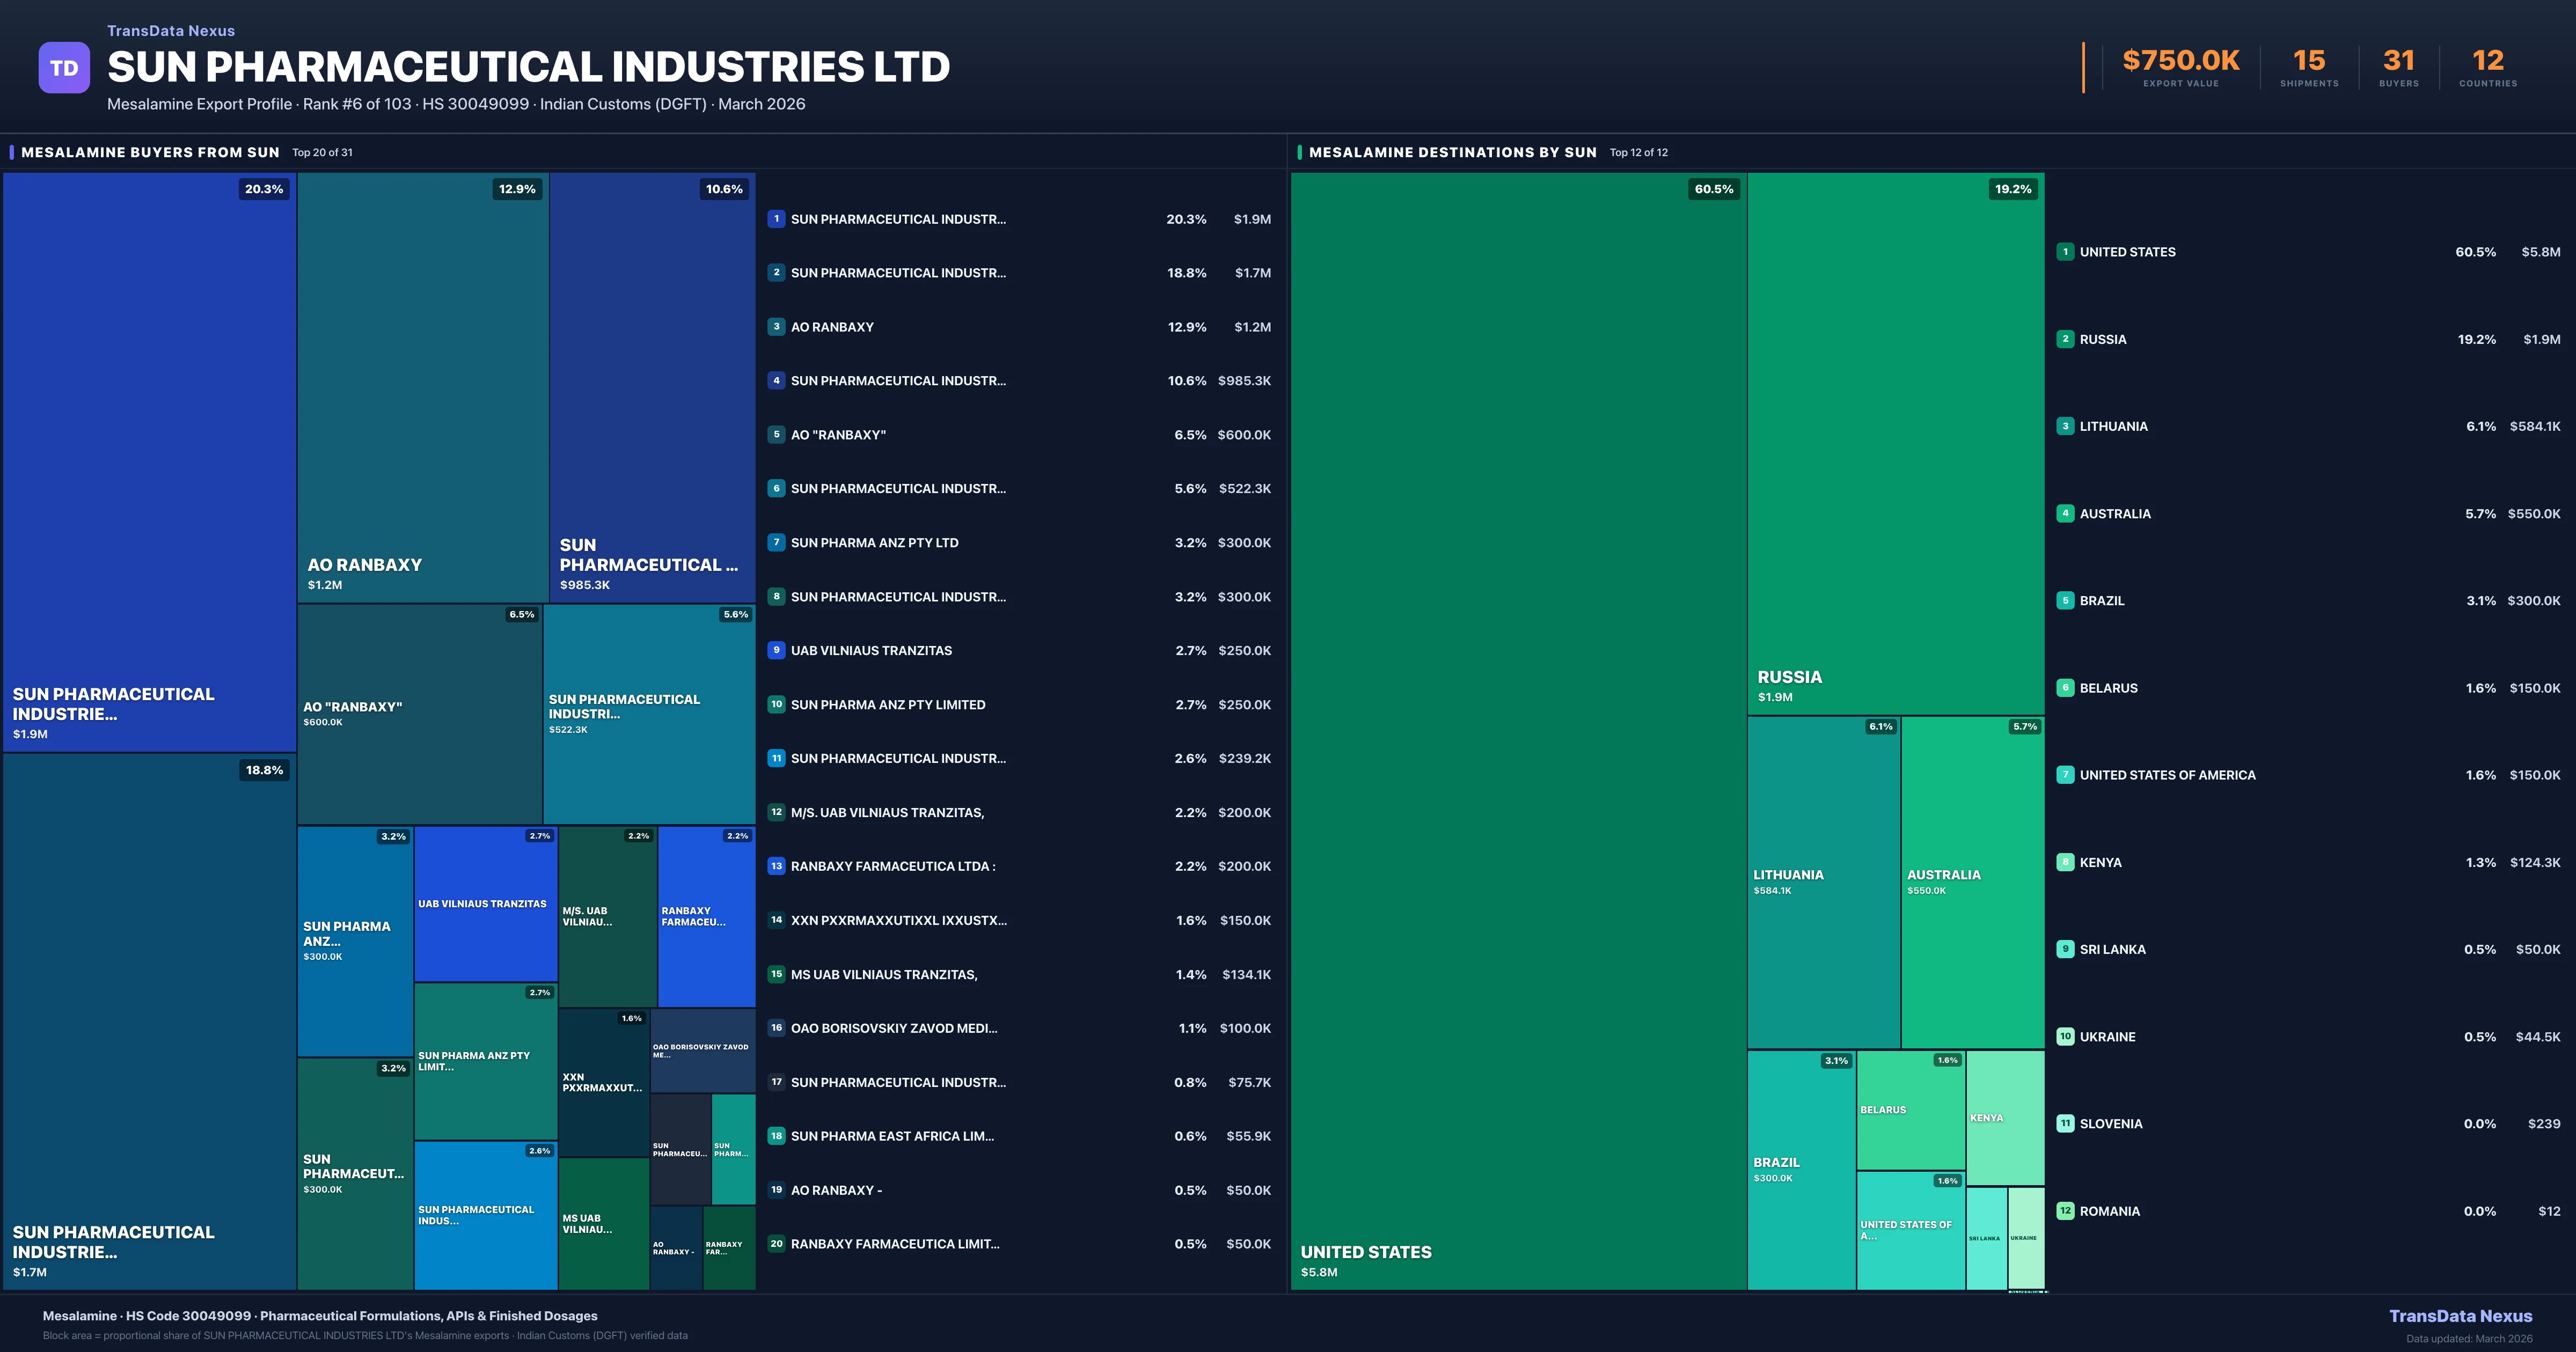Click the TransData Nexus link in header

click(170, 30)
